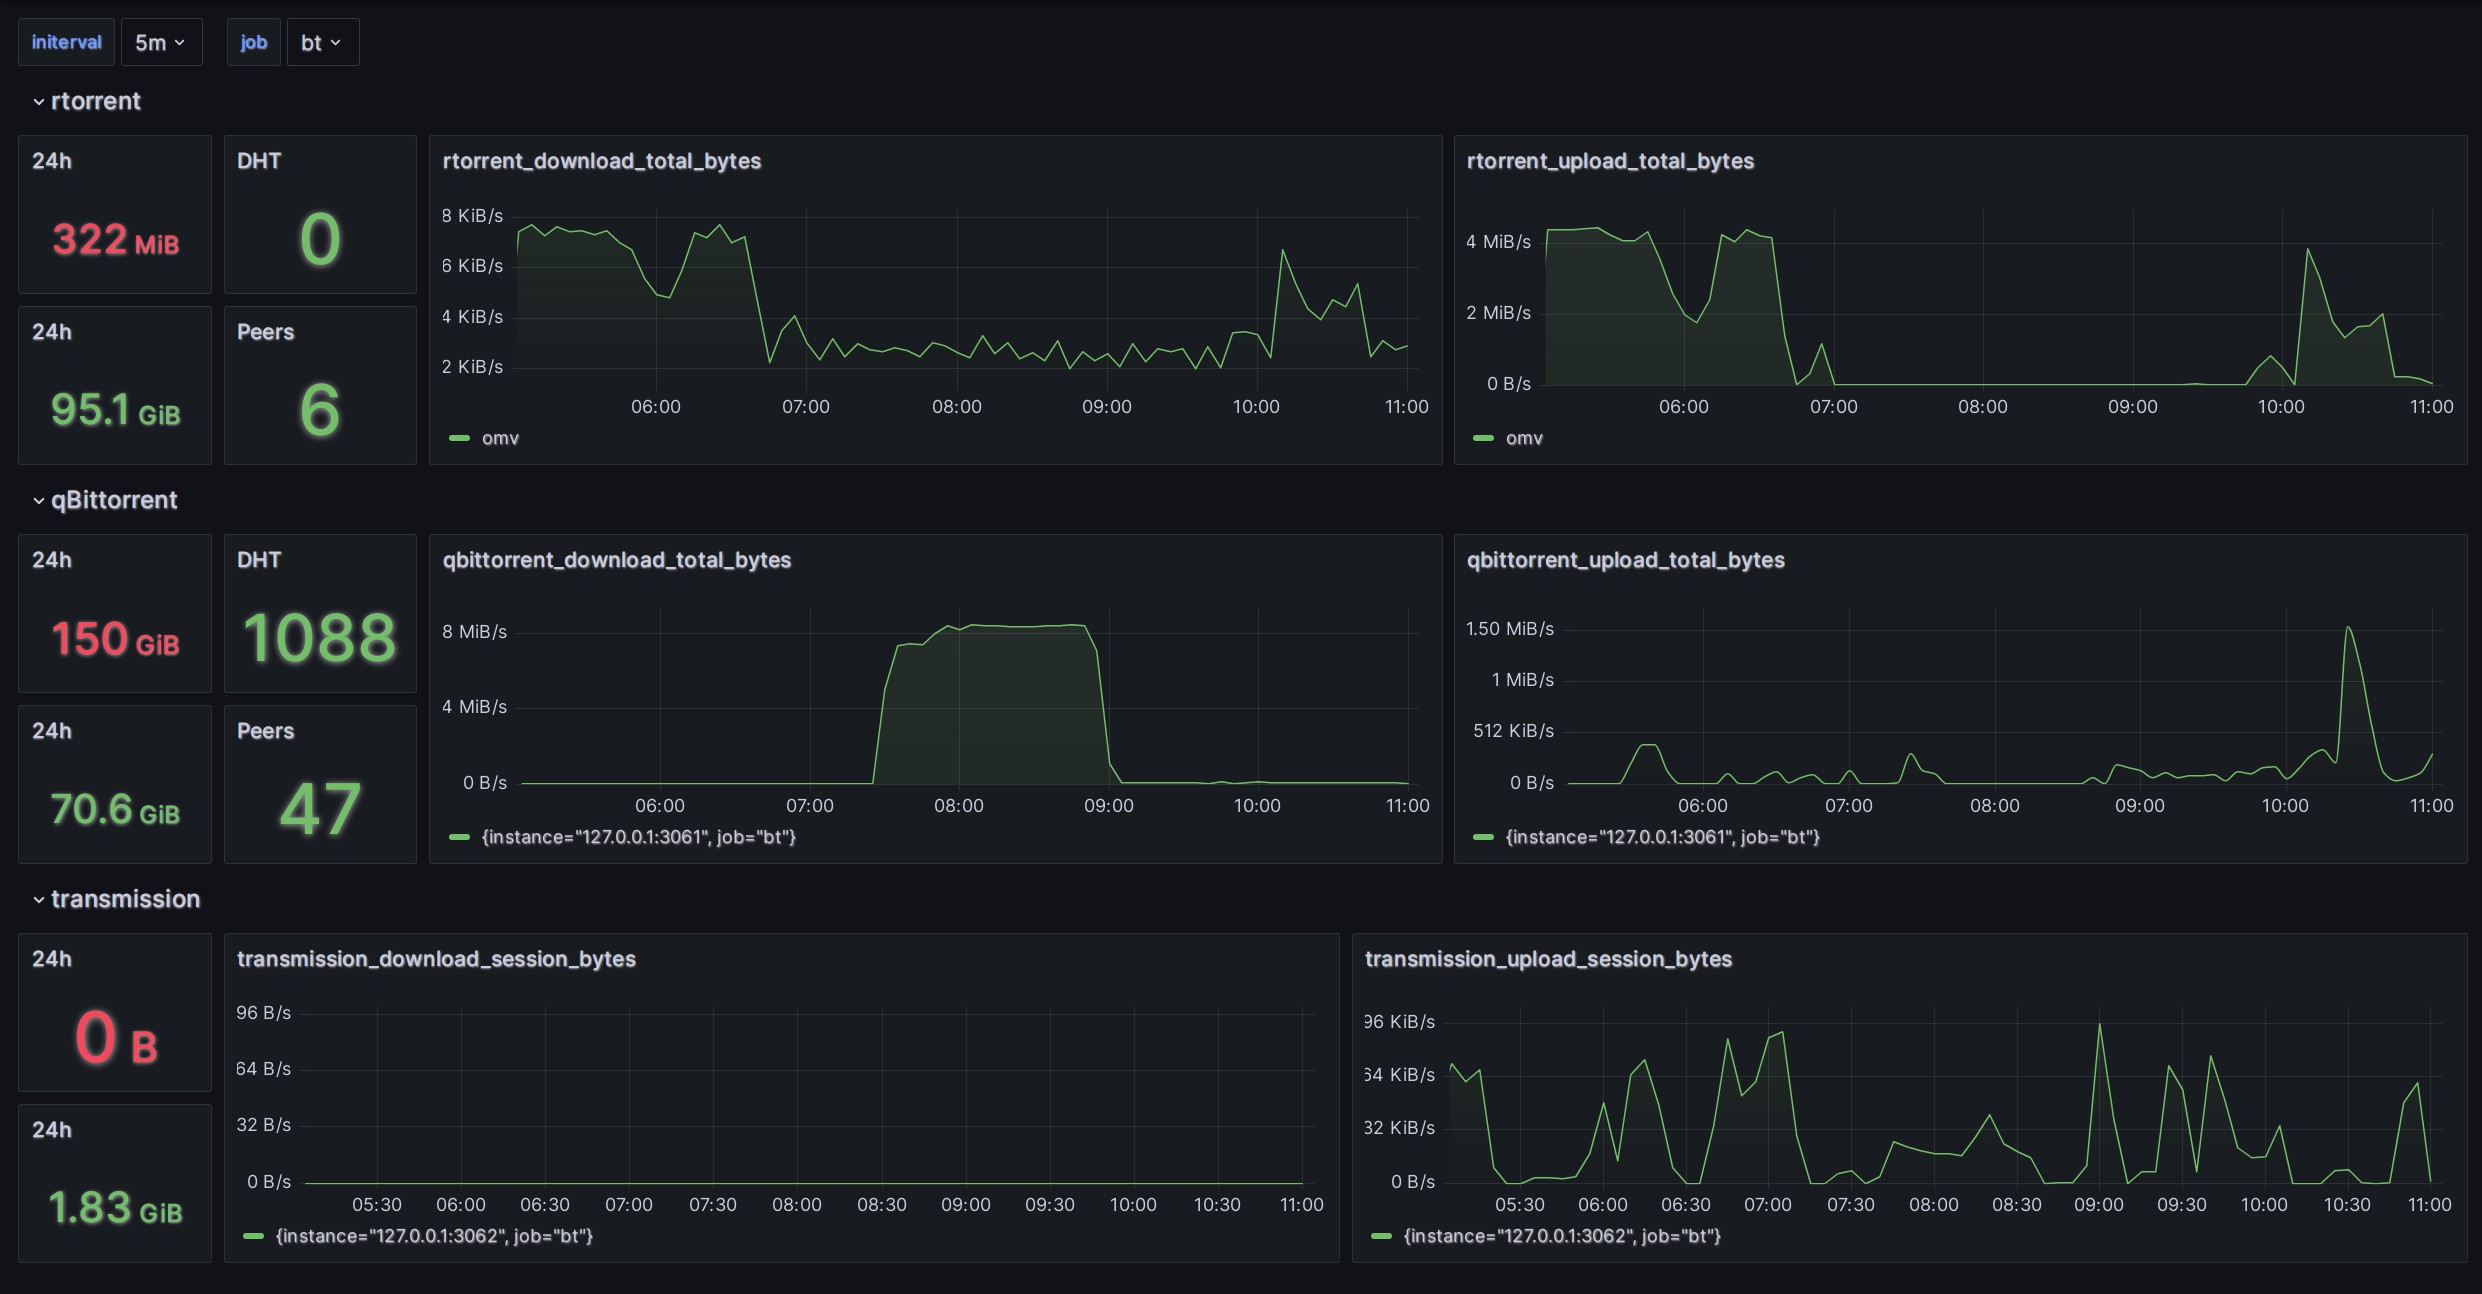Toggle instance 3062 legend in transmission upload

[1561, 1236]
